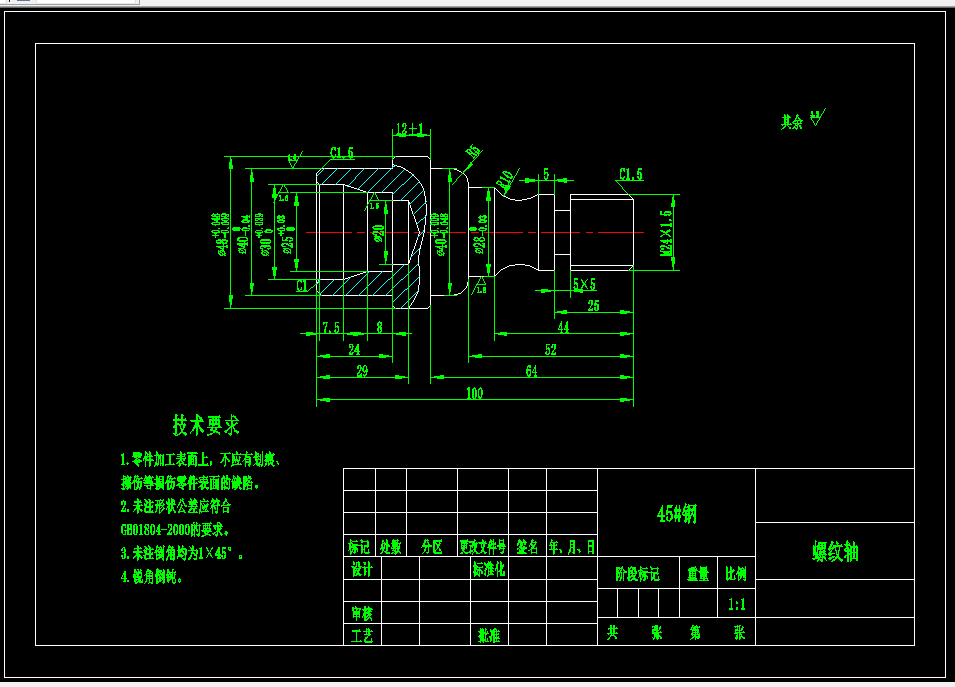The width and height of the screenshot is (955, 687).
Task: Click the 8 dimension beside 7.5
Action: [x=379, y=328]
